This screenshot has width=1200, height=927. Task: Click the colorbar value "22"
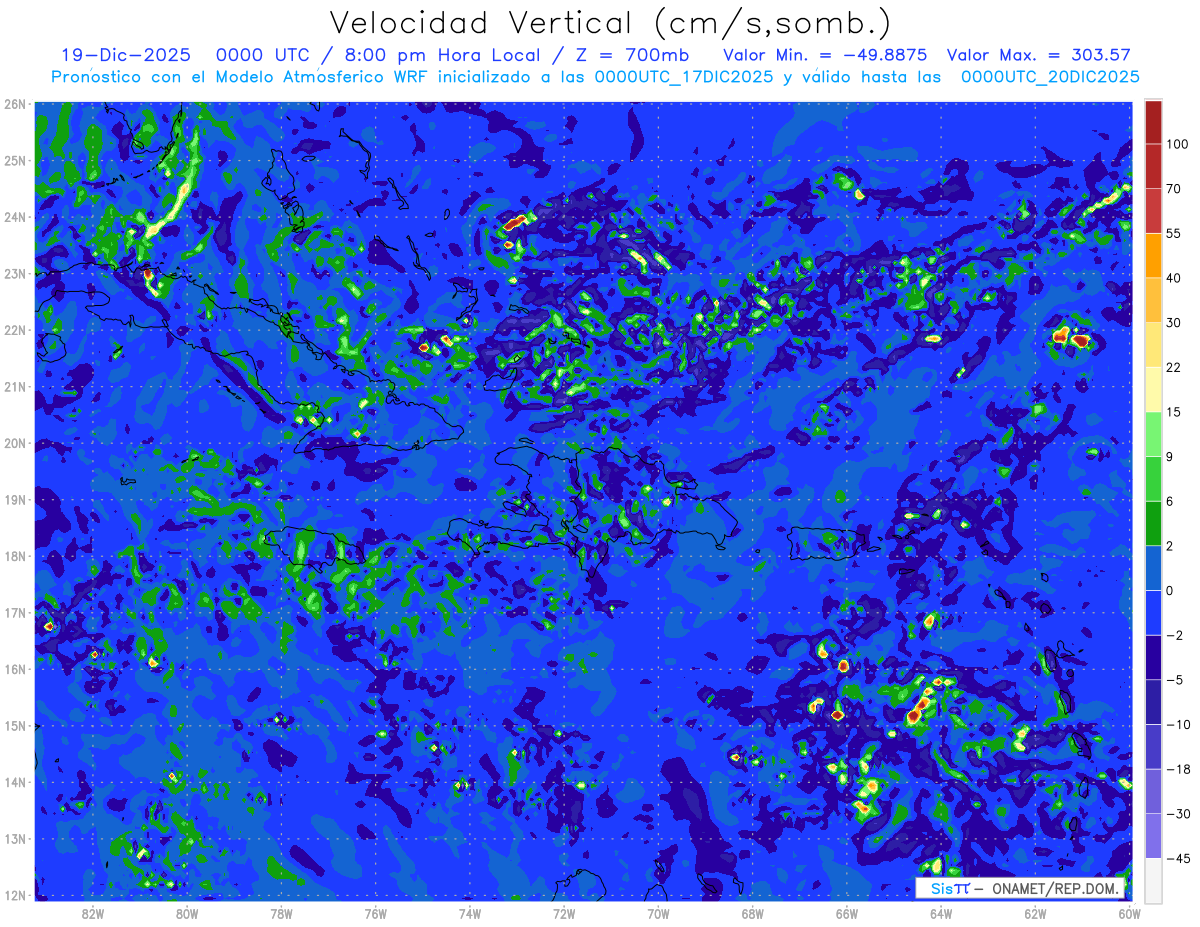[1173, 368]
